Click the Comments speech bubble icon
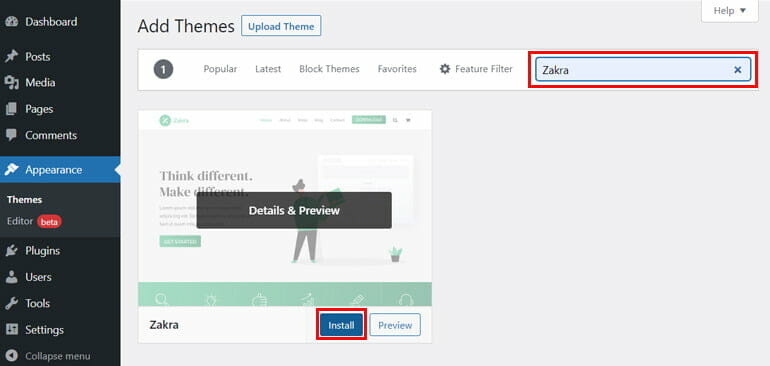Viewport: 770px width, 366px height. (x=11, y=135)
